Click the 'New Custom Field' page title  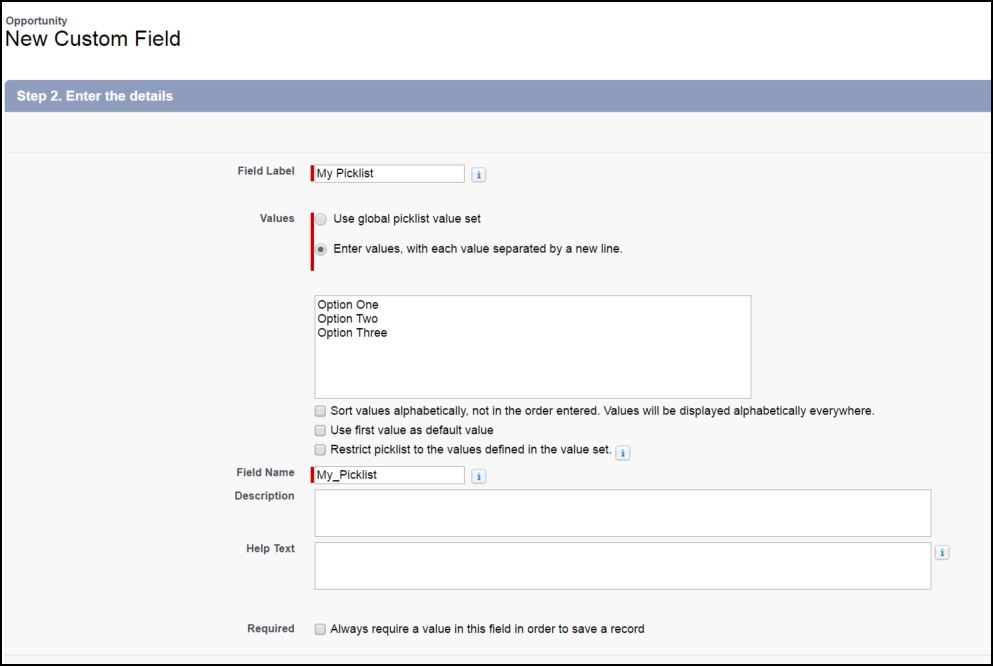93,40
